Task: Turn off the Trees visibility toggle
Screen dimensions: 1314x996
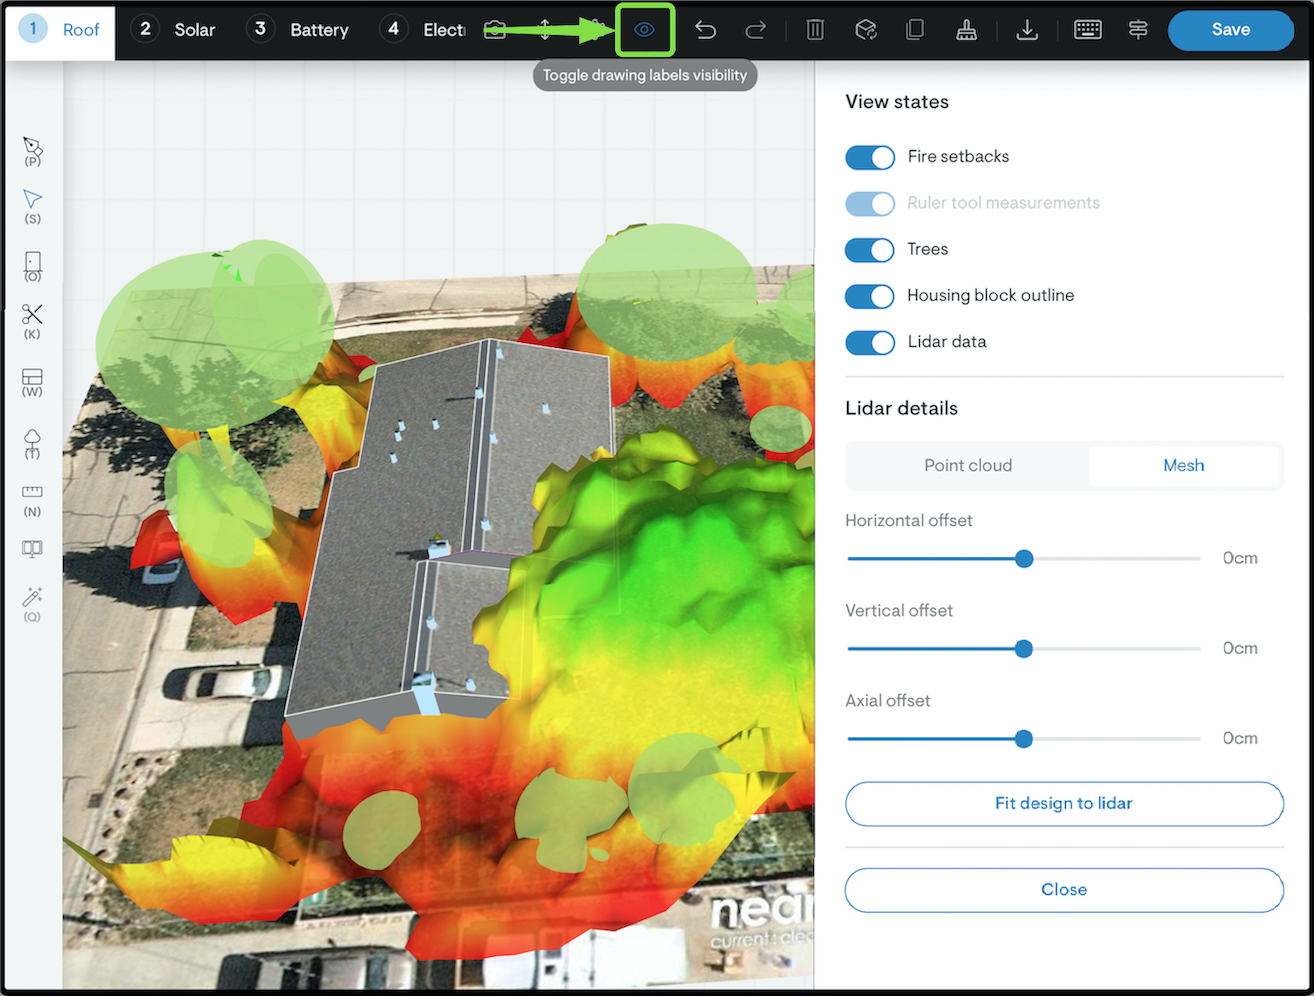Action: pyautogui.click(x=869, y=250)
